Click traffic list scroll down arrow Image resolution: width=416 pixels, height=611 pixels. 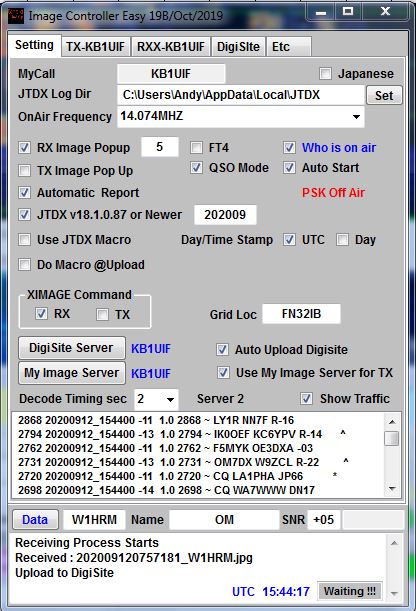pyautogui.click(x=392, y=489)
